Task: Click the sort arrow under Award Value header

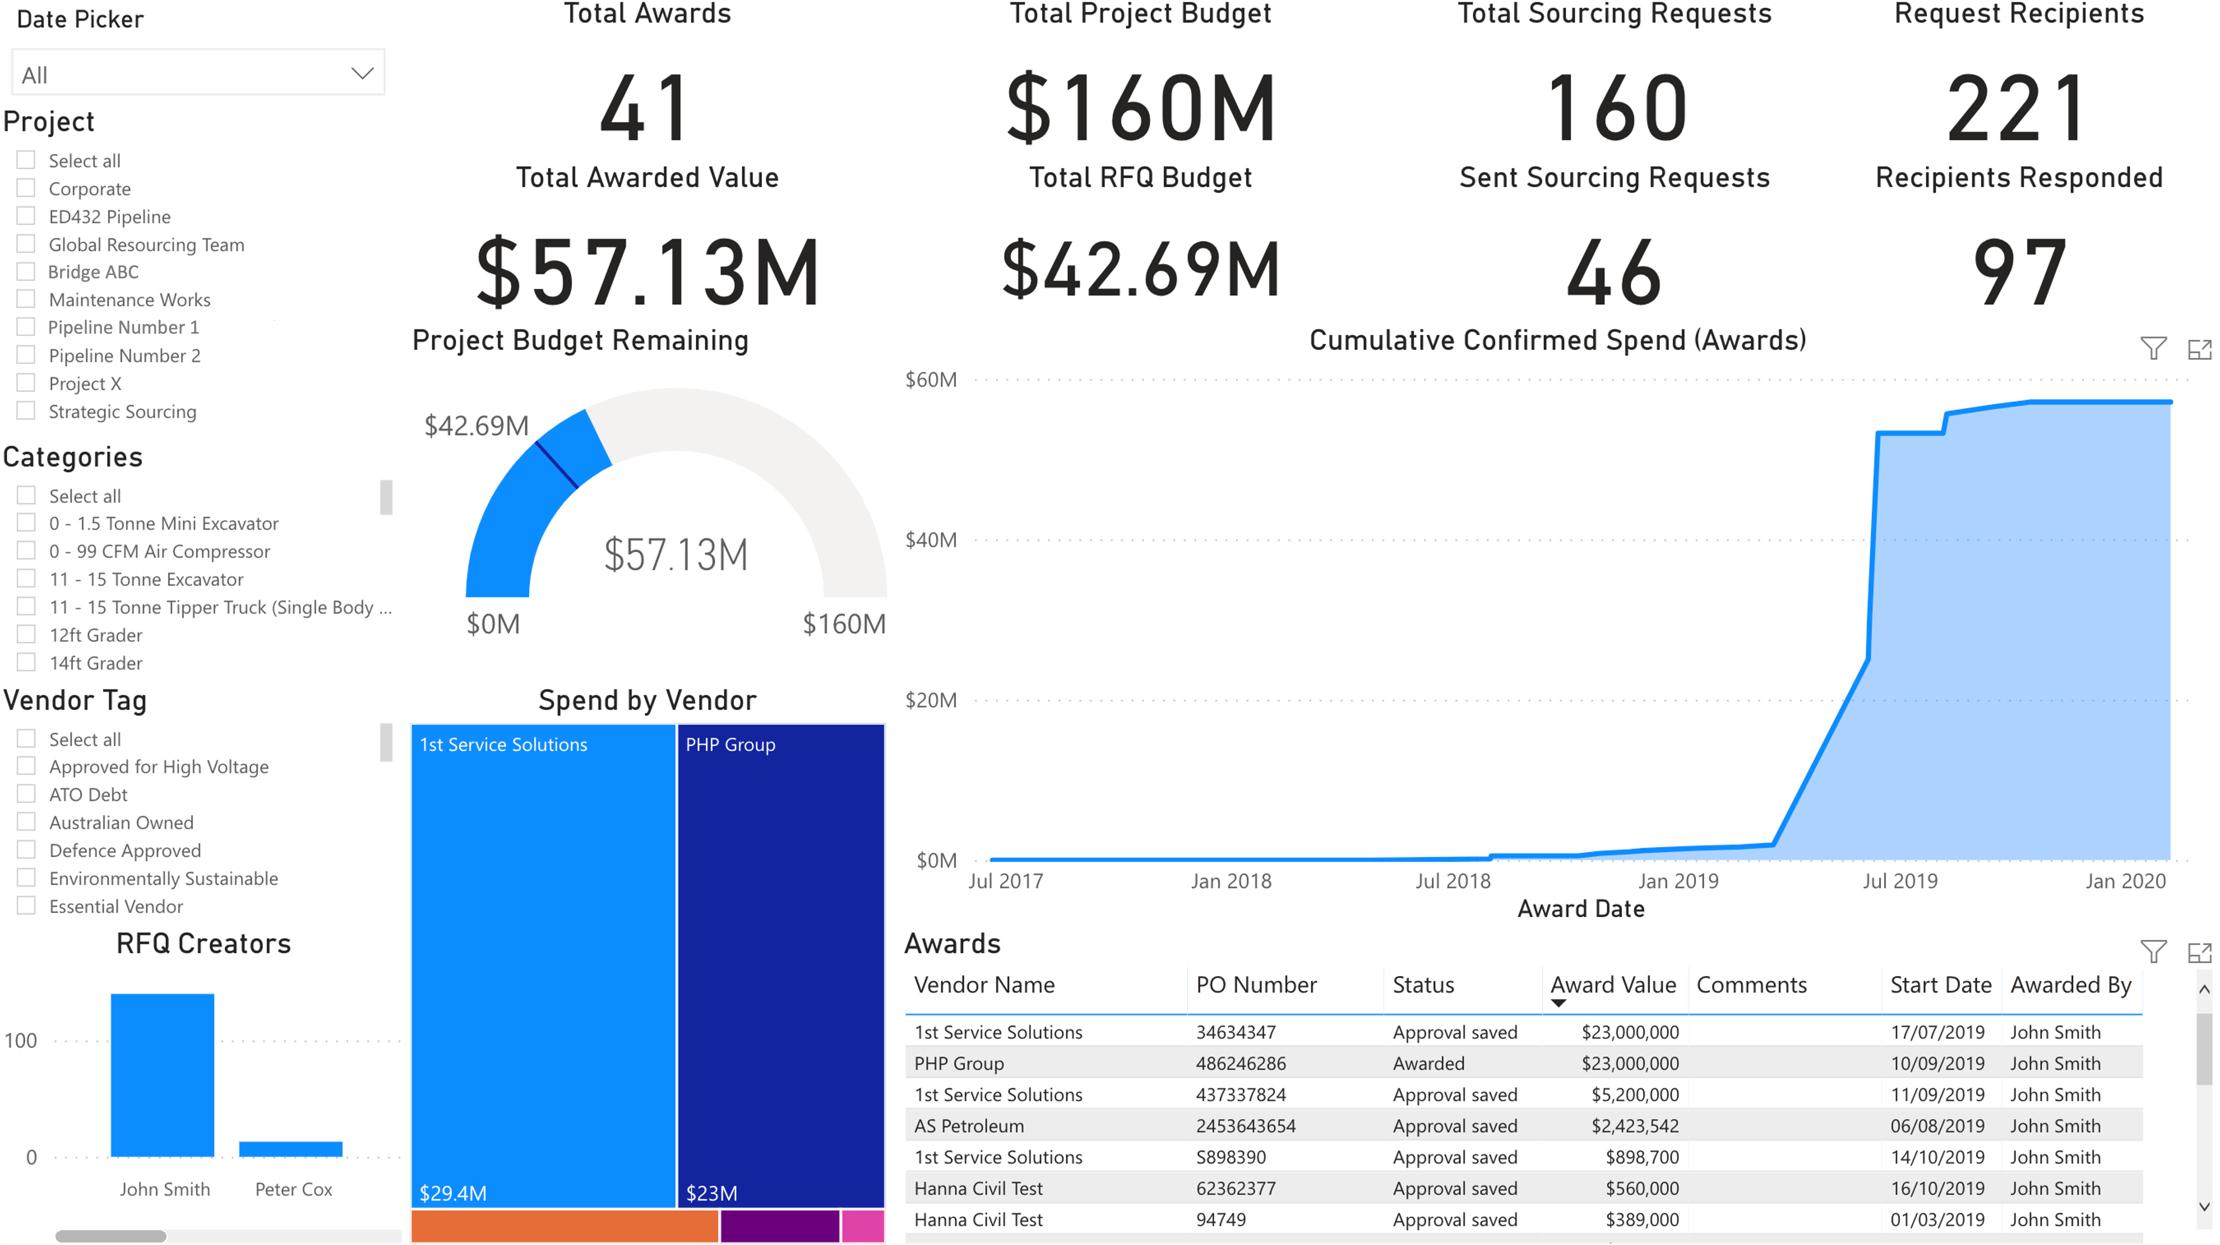Action: click(x=1558, y=1002)
